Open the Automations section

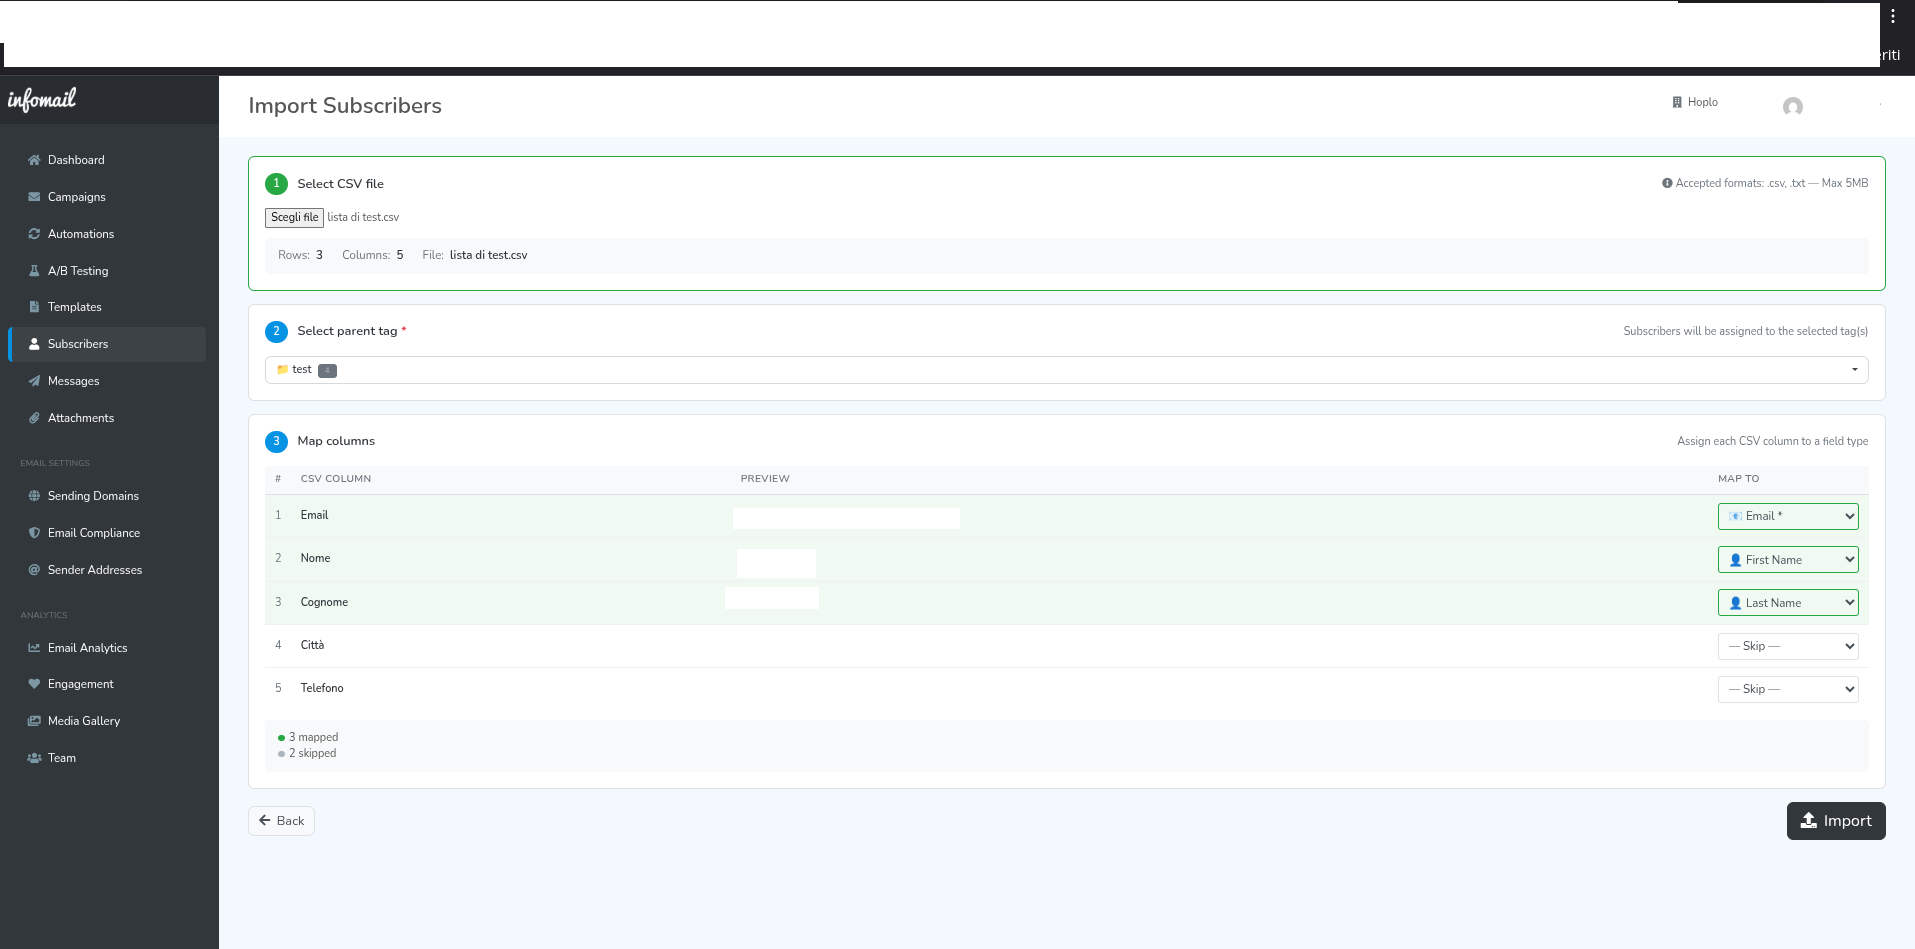[x=80, y=233]
